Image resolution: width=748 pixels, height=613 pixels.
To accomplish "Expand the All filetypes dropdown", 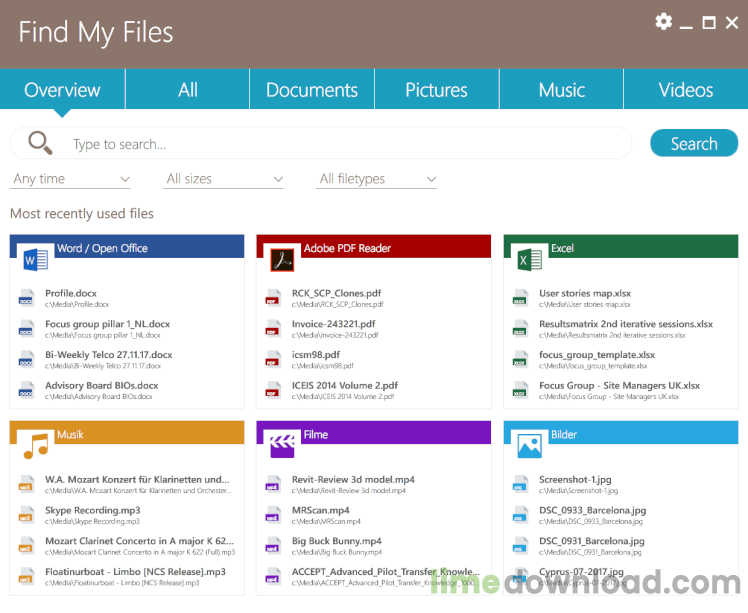I will click(x=377, y=179).
